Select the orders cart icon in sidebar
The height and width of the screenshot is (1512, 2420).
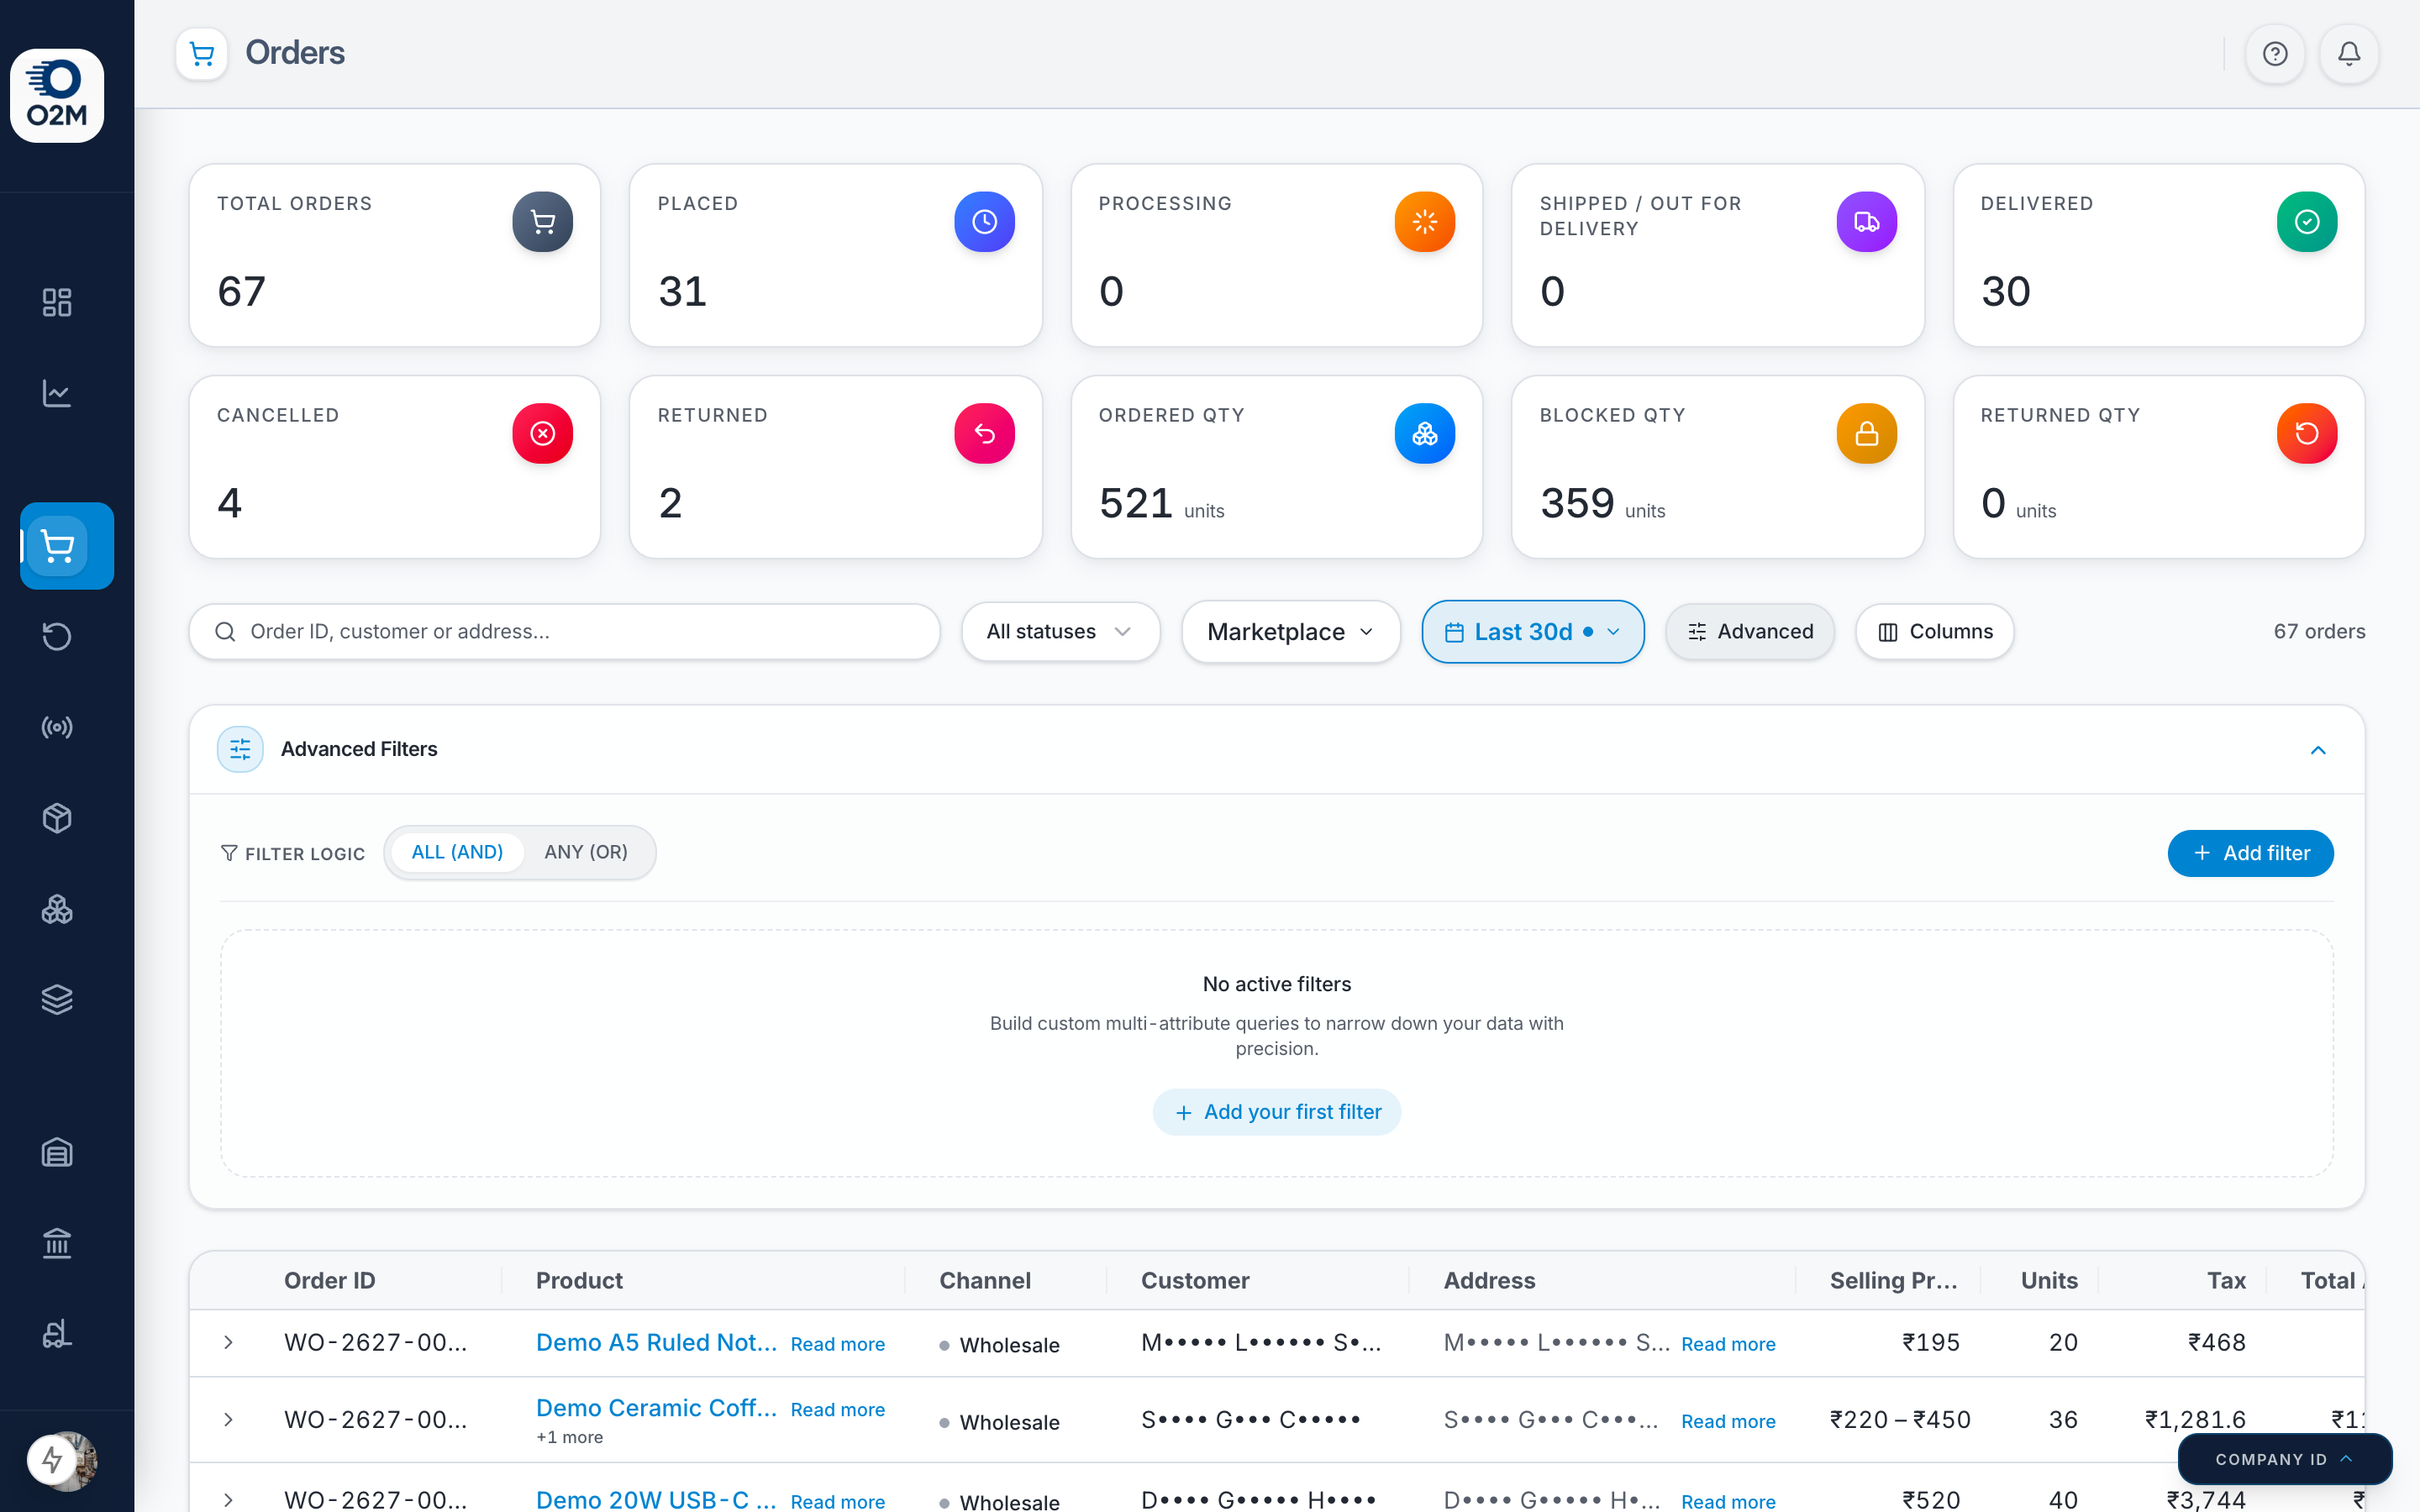(x=67, y=546)
